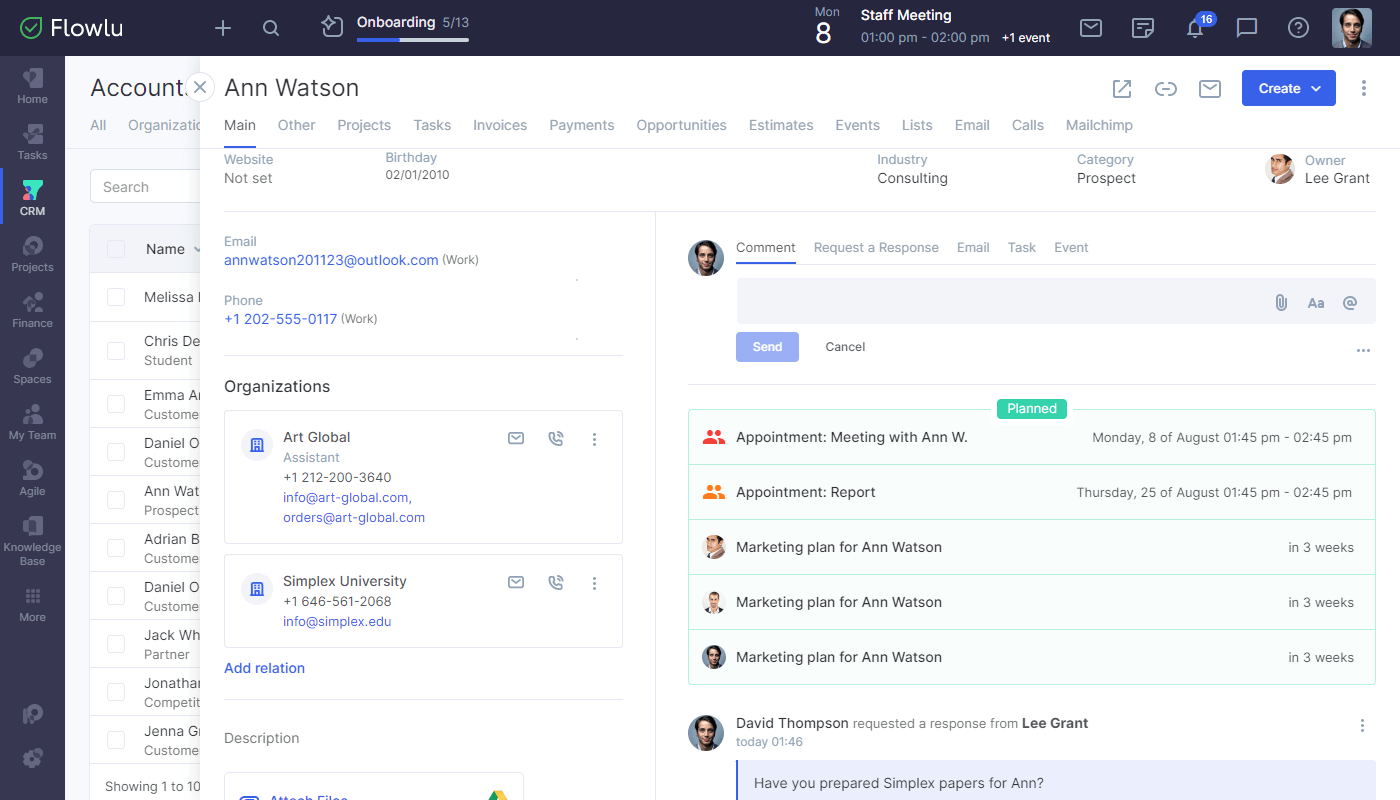This screenshot has height=800, width=1400.
Task: Click the plus quick-add icon in top bar
Action: tap(223, 28)
